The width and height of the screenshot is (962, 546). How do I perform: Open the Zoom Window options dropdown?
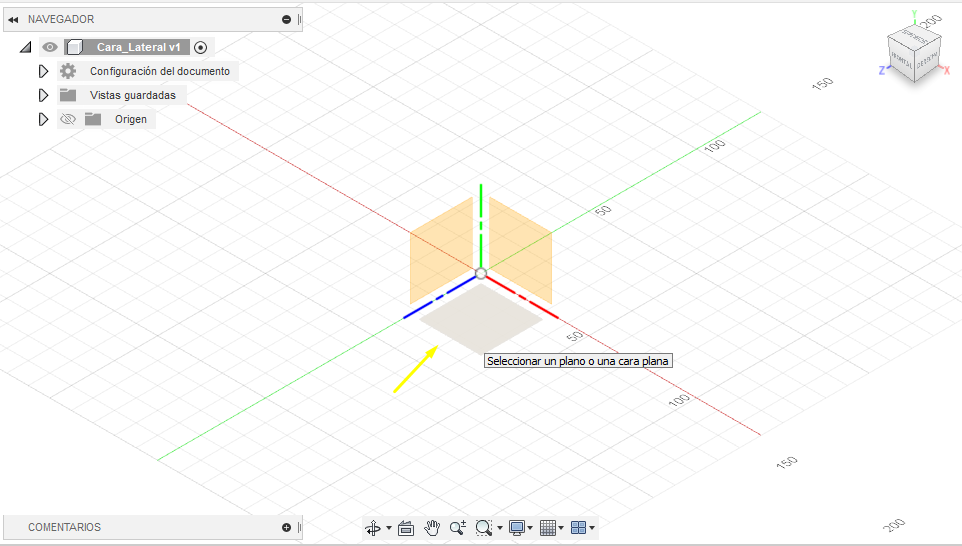[x=500, y=528]
